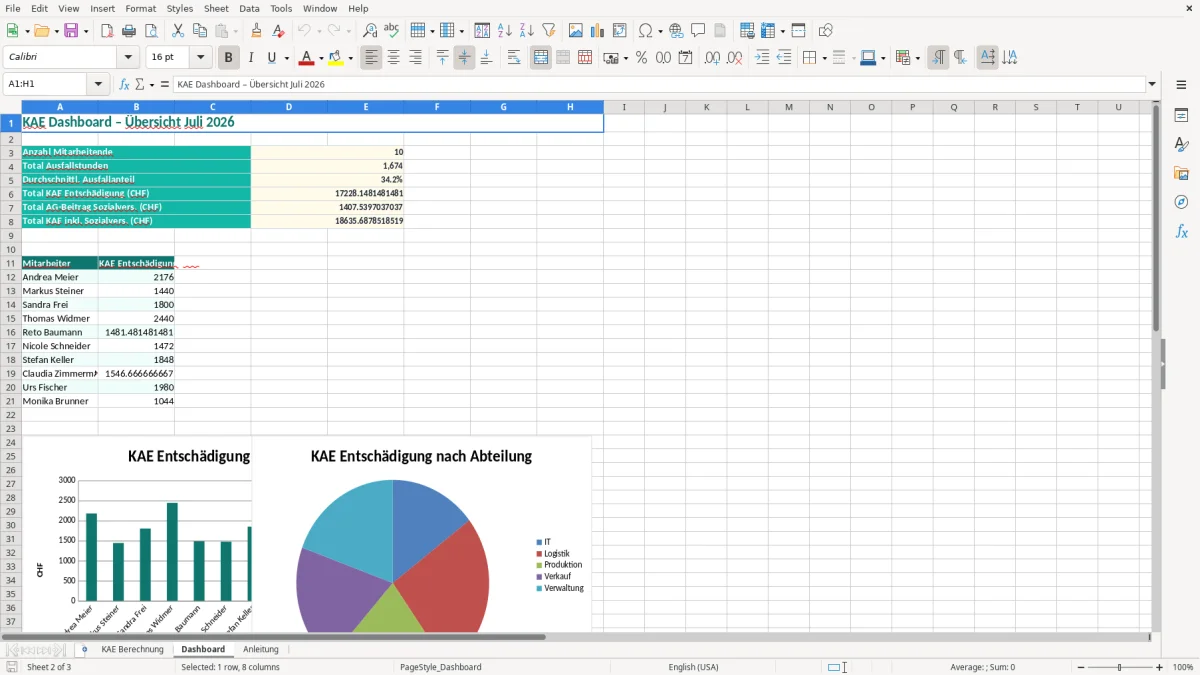Toggle Bold formatting
Screen dimensions: 1200x675
point(228,58)
